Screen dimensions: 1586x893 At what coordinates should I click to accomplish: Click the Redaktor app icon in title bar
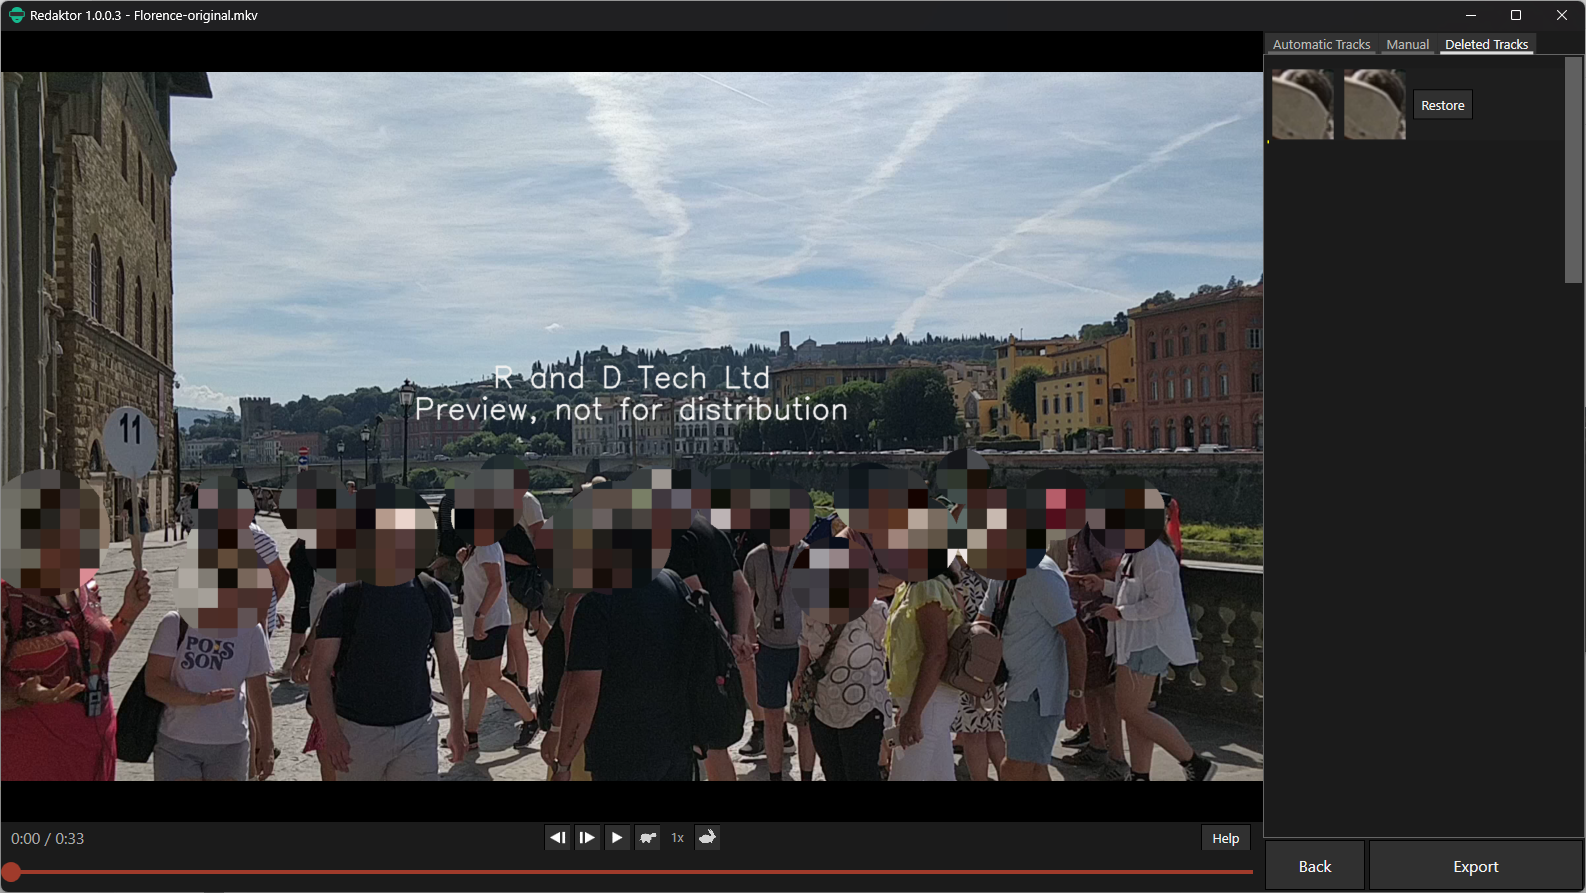tap(16, 15)
